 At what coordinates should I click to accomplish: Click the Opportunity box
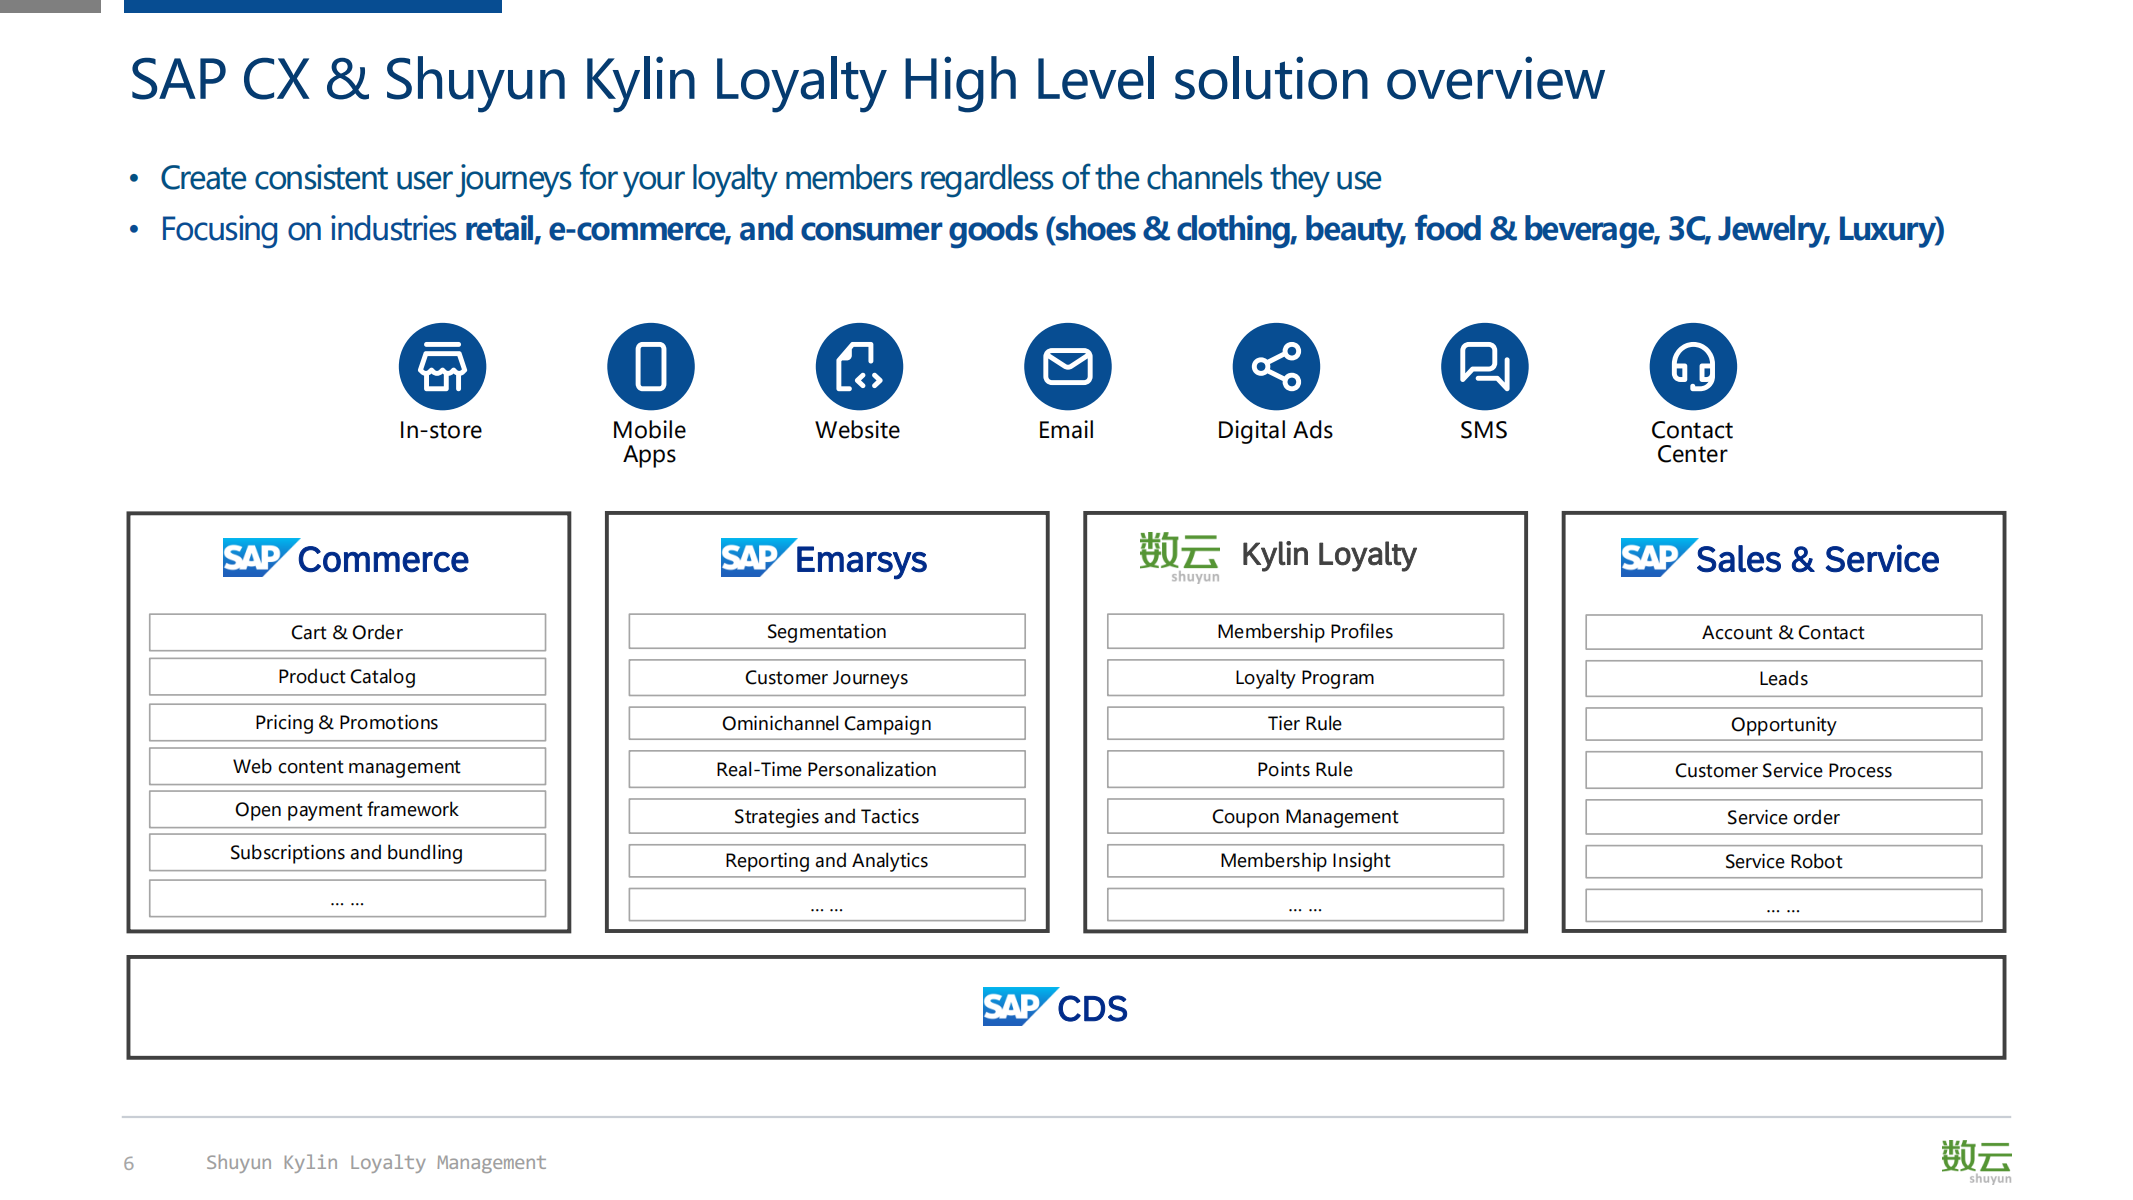point(1783,724)
